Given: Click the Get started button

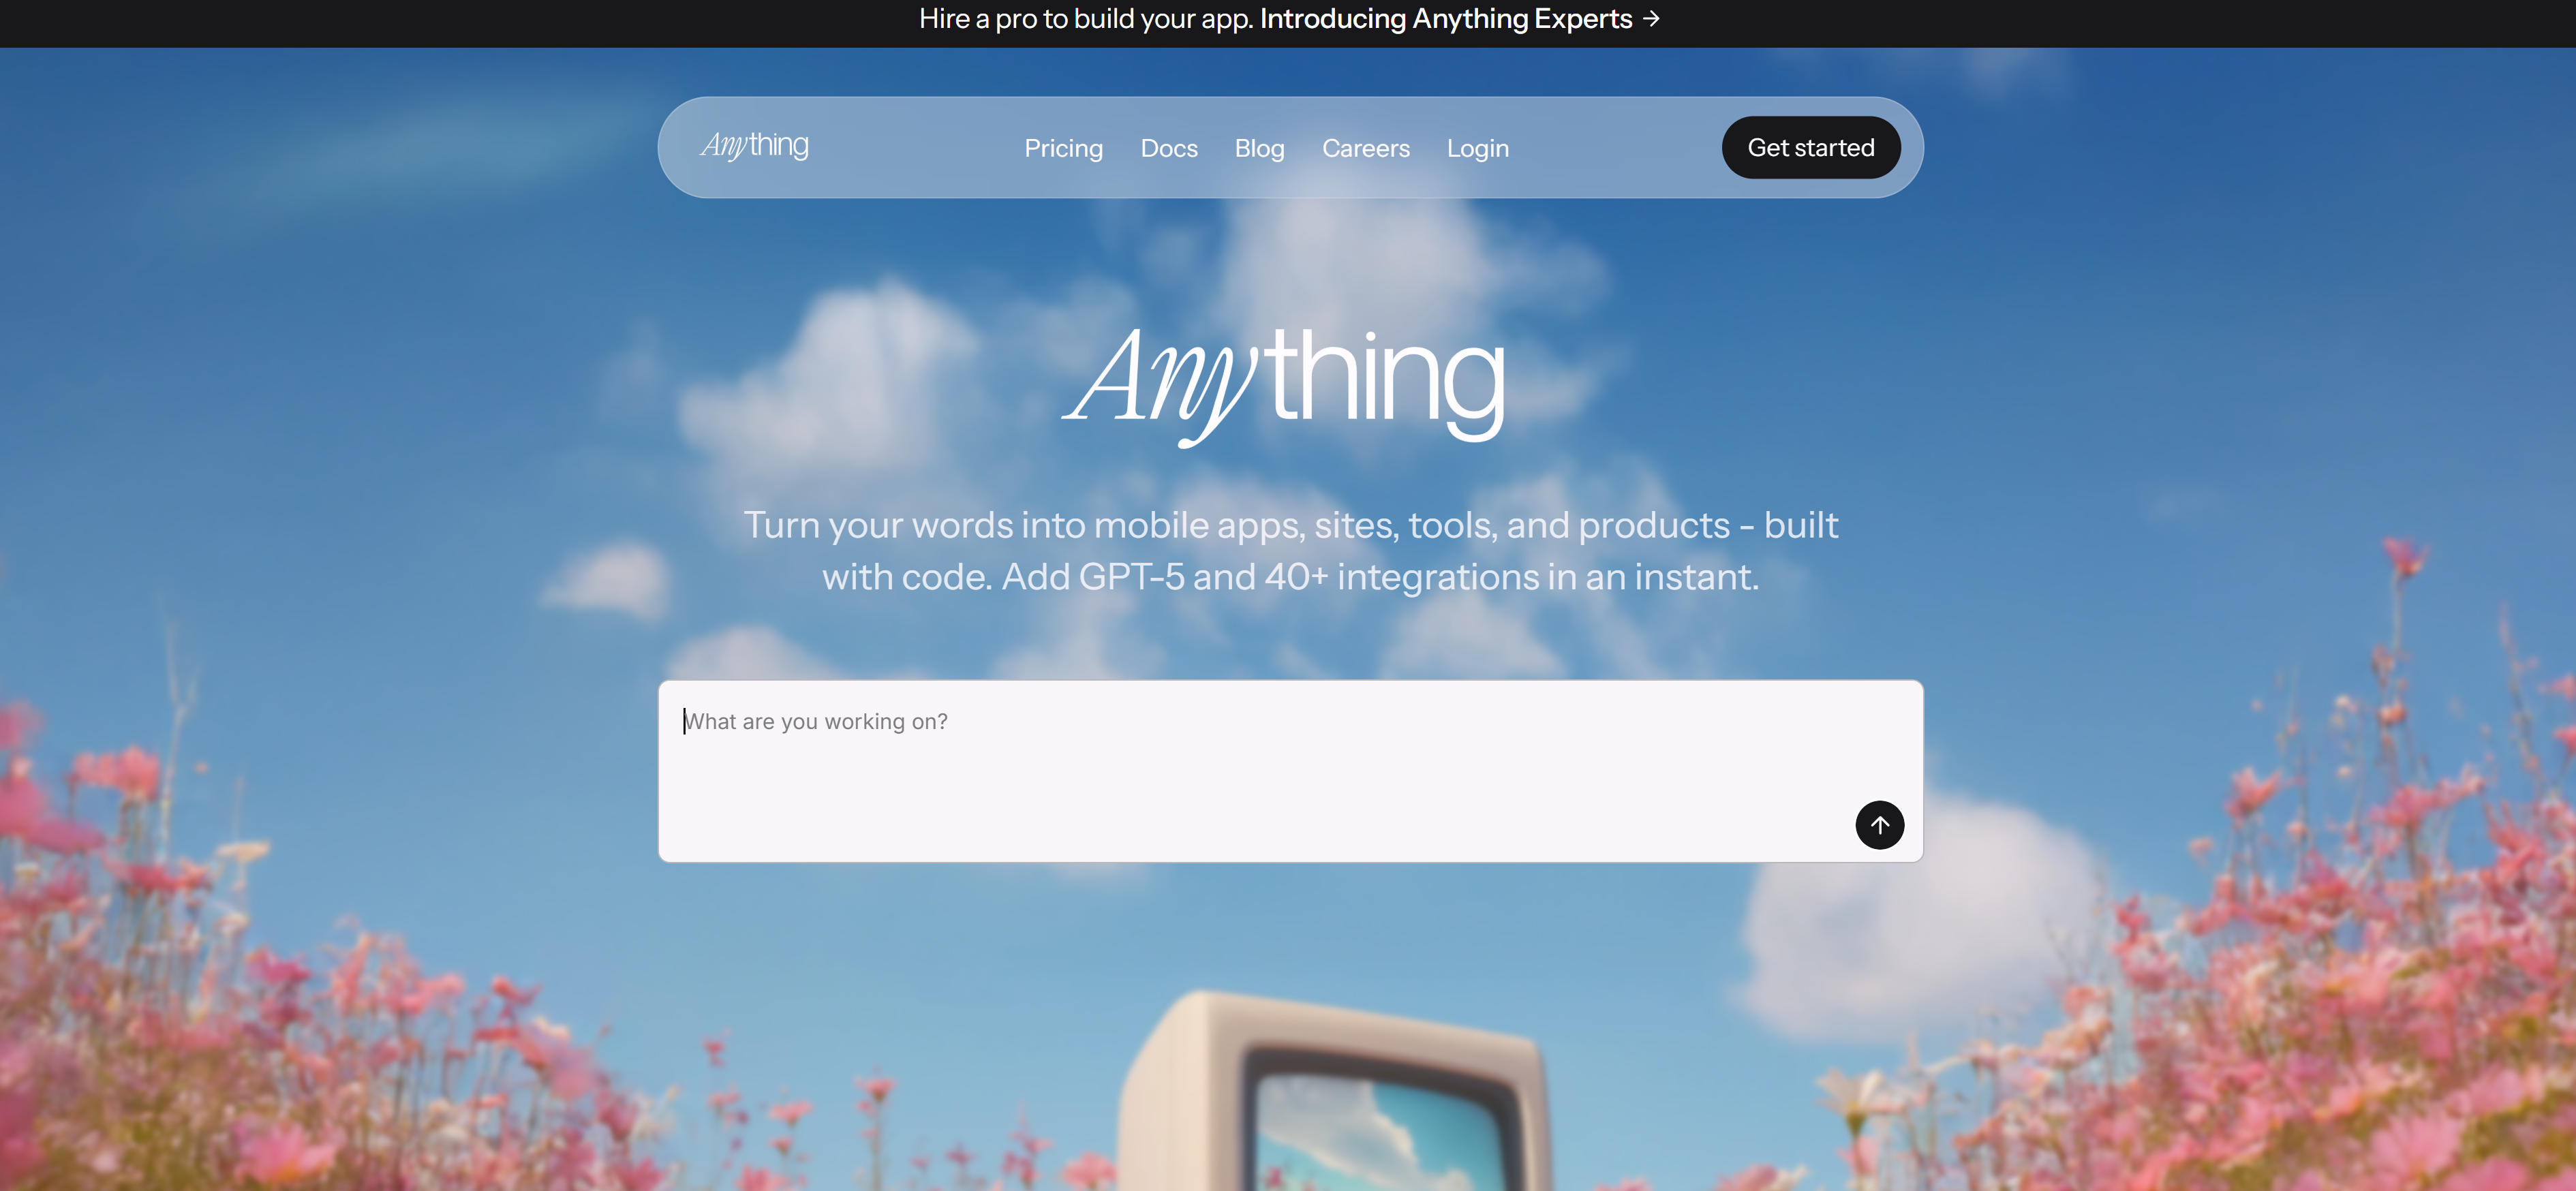Looking at the screenshot, I should coord(1810,147).
